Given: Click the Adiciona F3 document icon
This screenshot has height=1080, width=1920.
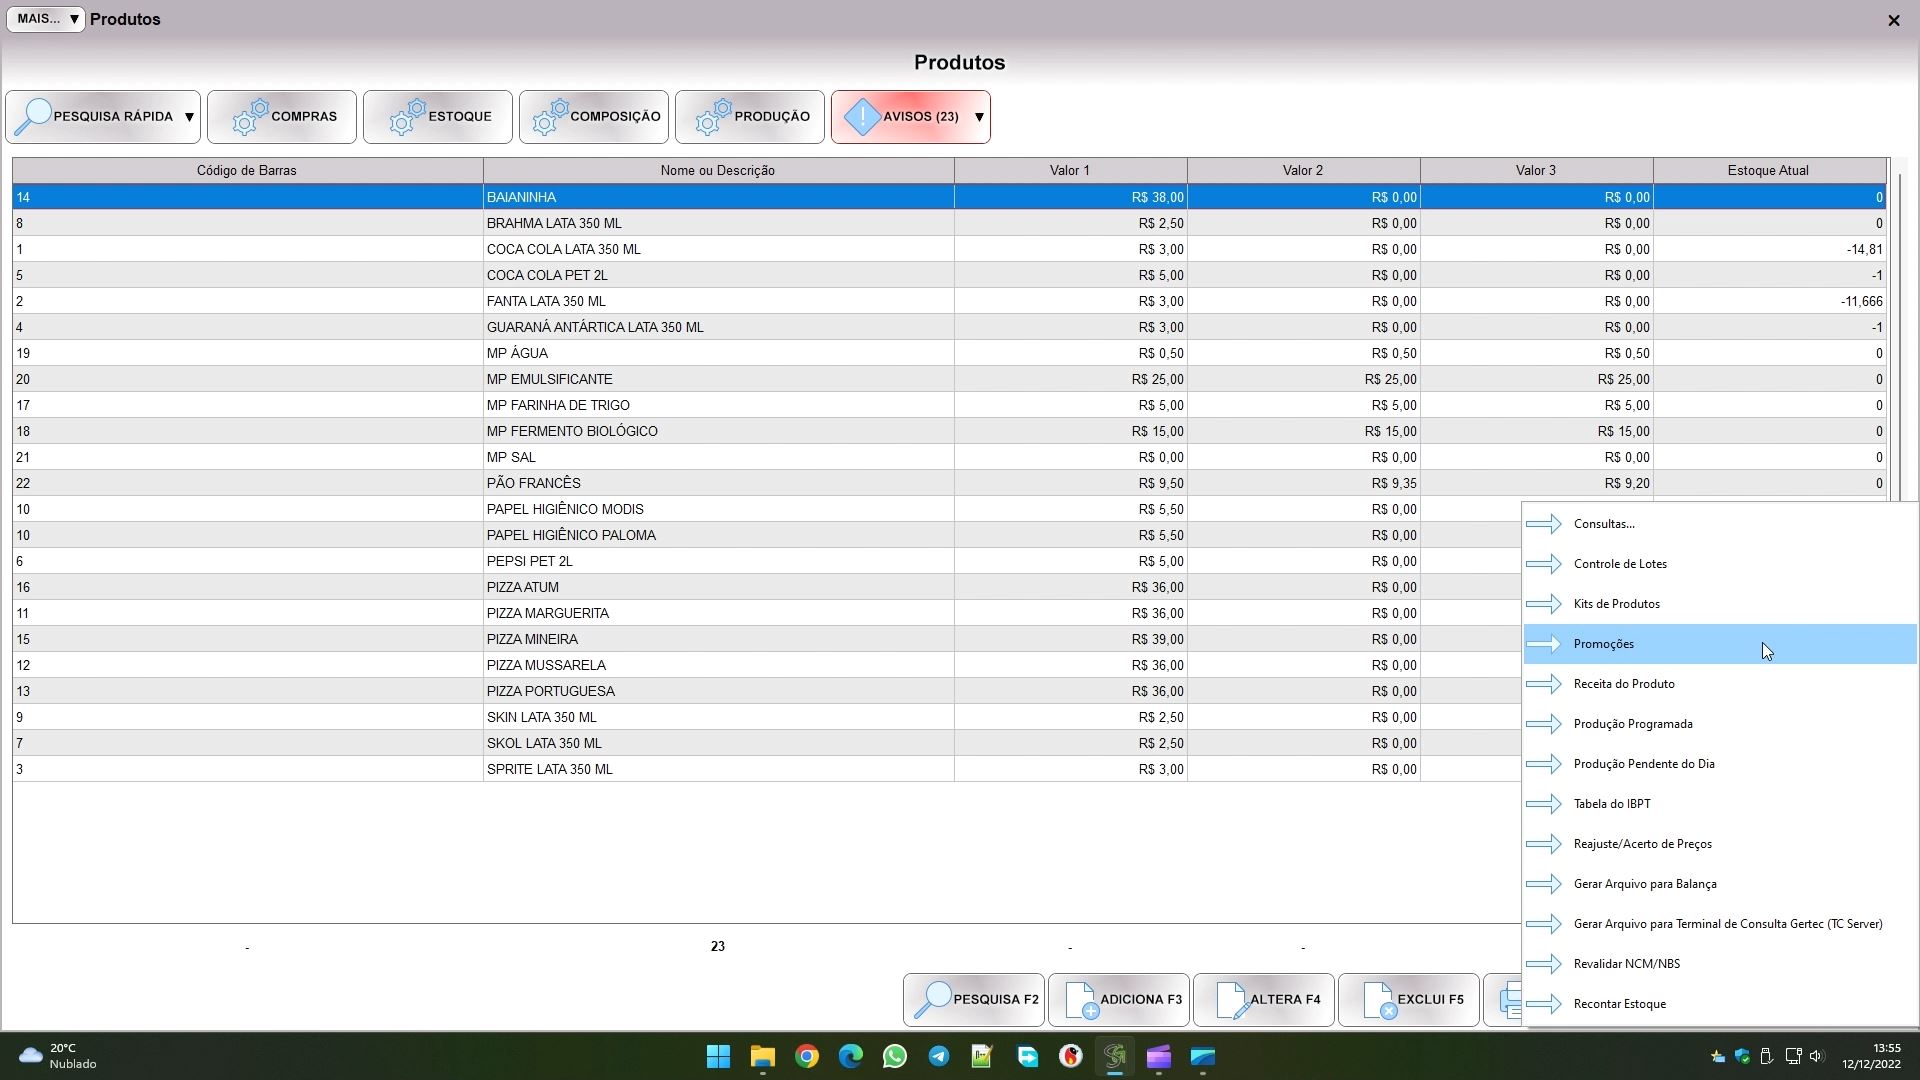Looking at the screenshot, I should 1080,1000.
